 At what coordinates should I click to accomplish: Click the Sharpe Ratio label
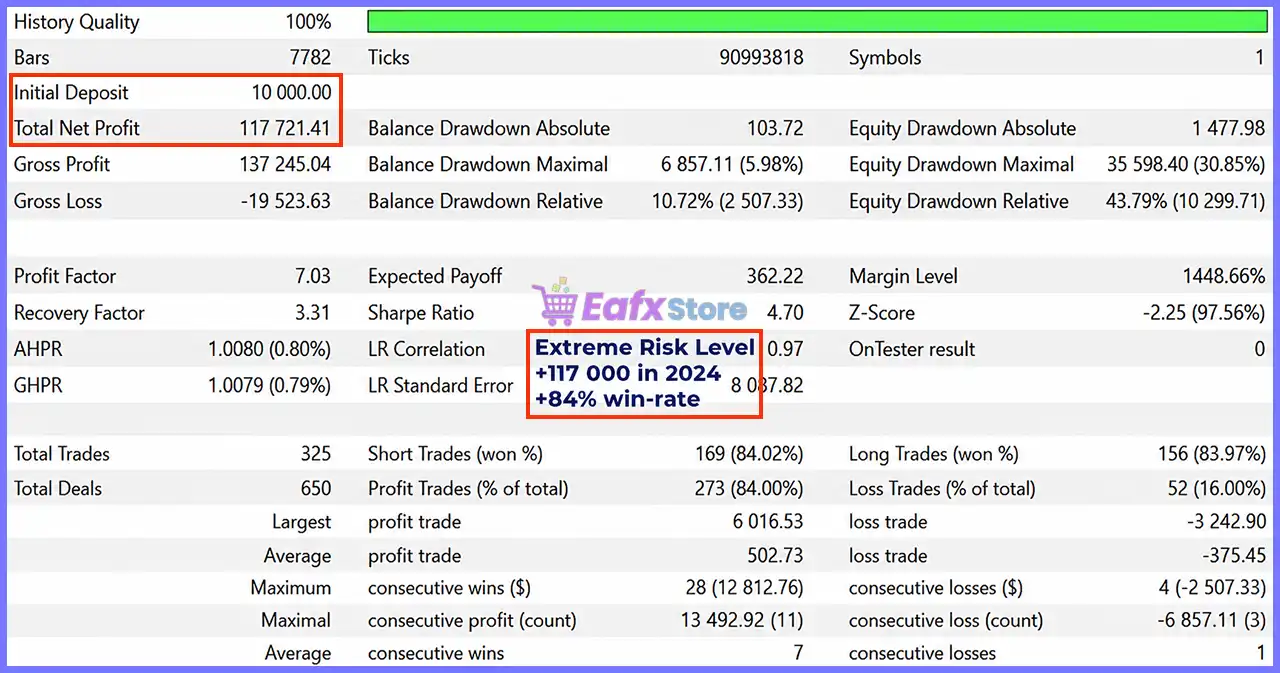click(421, 314)
